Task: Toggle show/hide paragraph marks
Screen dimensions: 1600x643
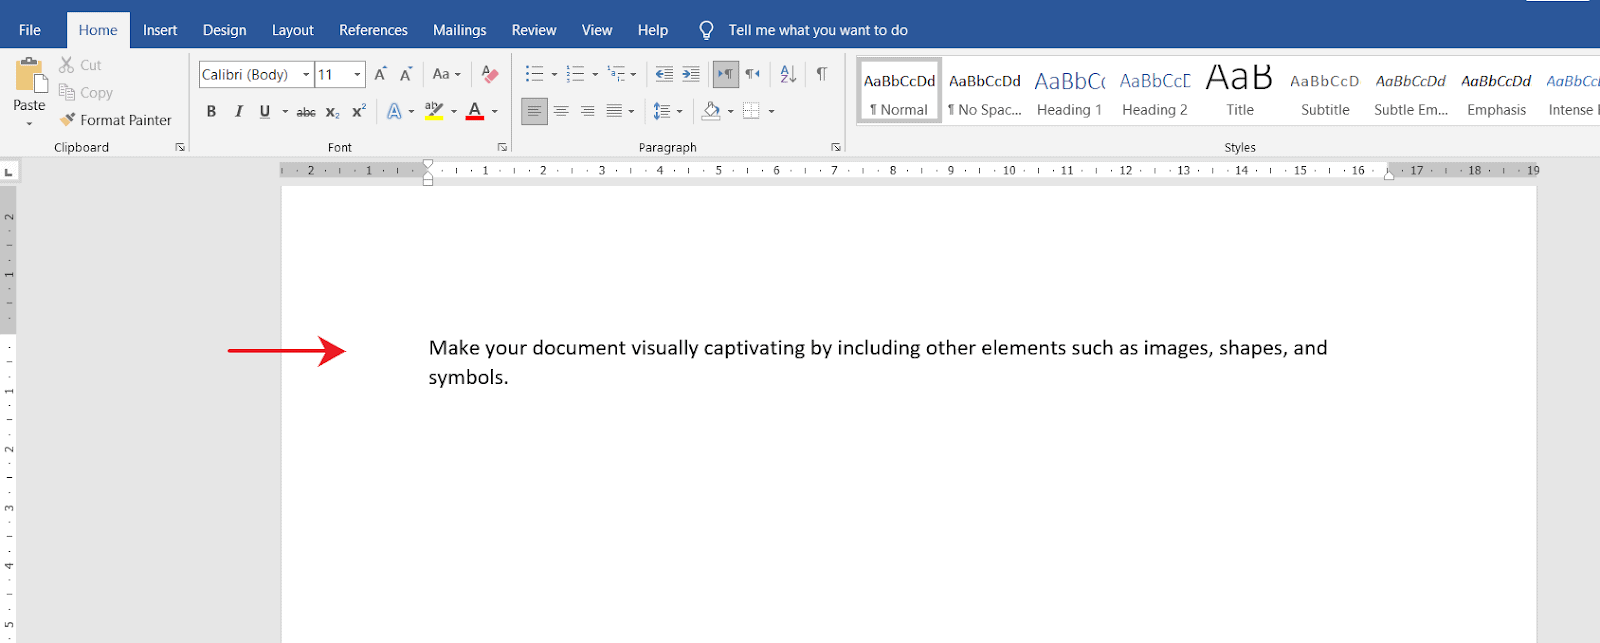Action: [x=822, y=74]
